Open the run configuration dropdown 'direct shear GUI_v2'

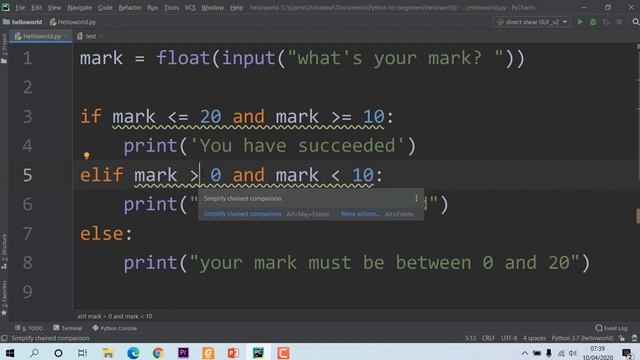532,22
